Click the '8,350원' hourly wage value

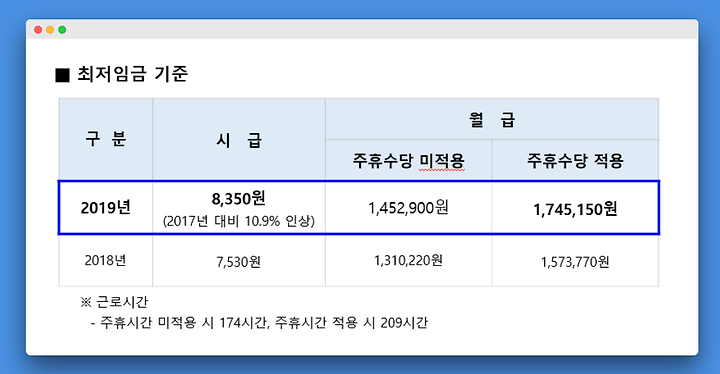pos(238,198)
